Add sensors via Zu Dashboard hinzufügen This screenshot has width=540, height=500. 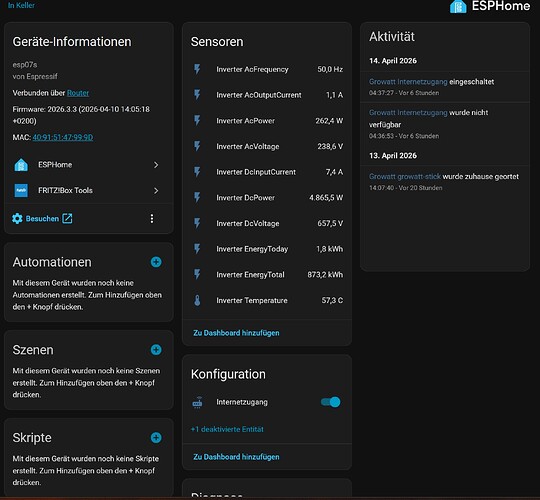(236, 333)
